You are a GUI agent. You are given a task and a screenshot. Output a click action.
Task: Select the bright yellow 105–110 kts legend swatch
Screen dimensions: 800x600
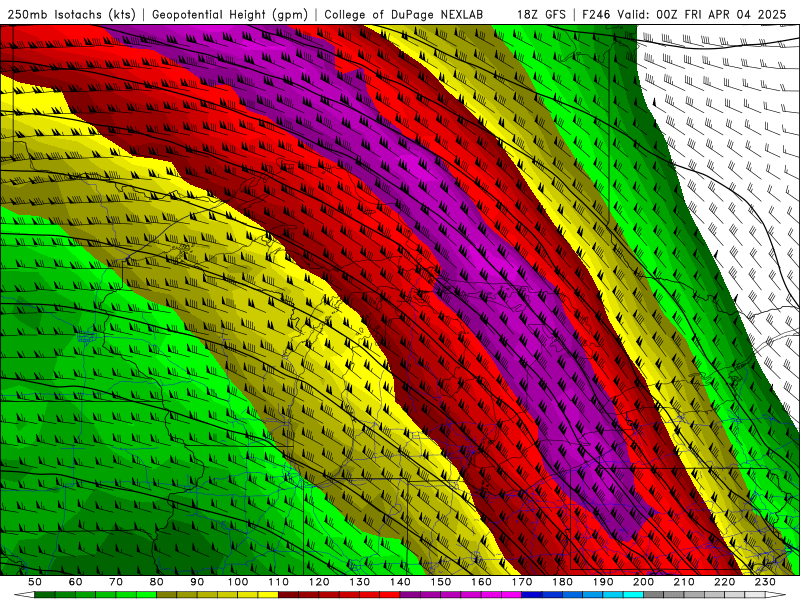pos(268,594)
